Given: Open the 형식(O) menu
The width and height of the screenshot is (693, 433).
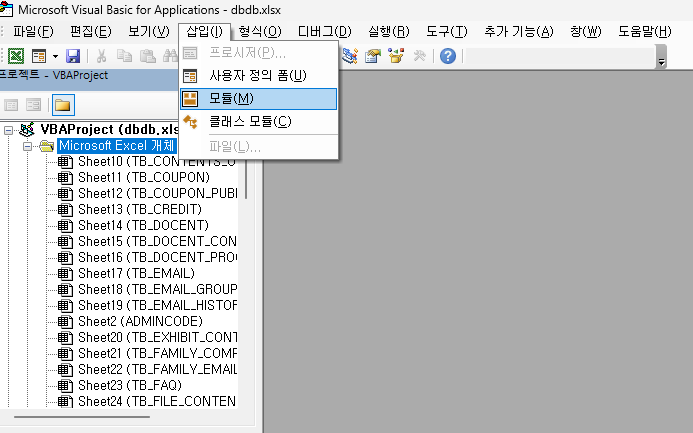Looking at the screenshot, I should [x=260, y=31].
